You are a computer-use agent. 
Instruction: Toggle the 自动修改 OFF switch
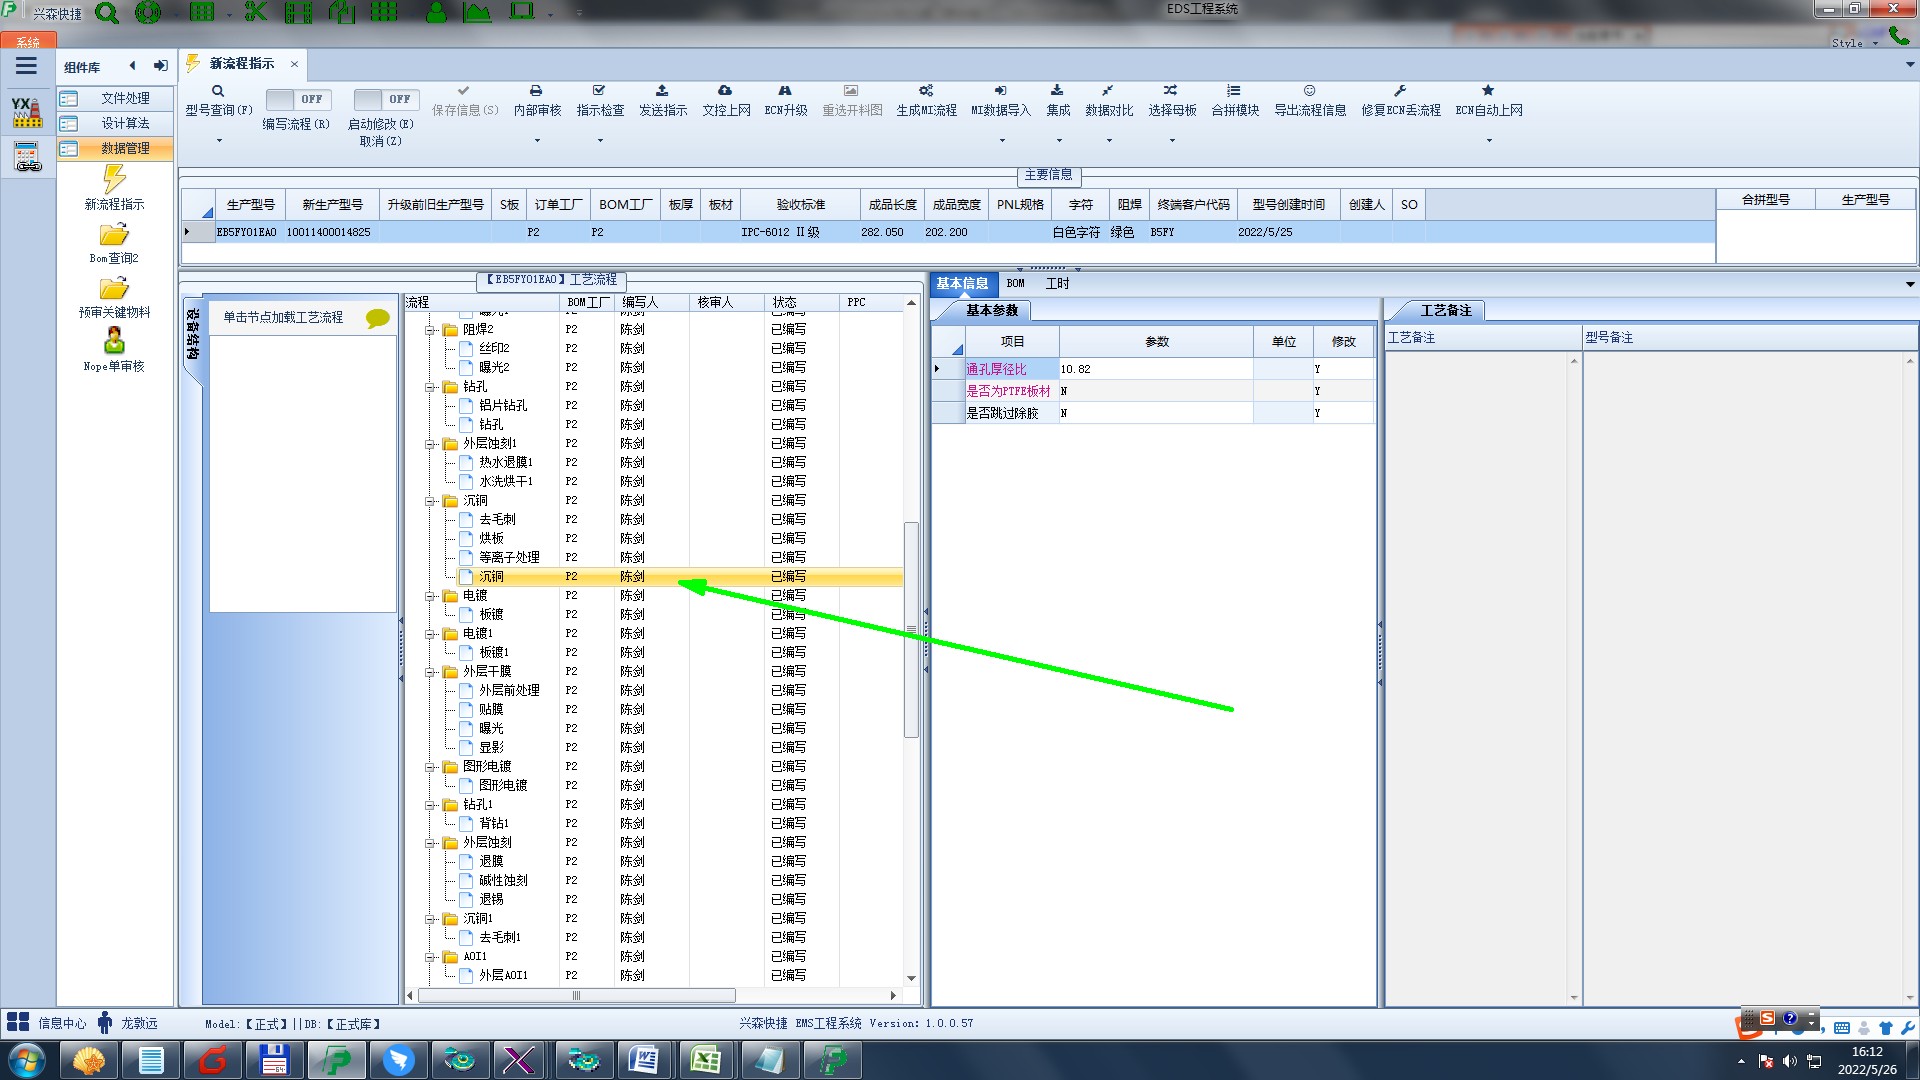pyautogui.click(x=385, y=99)
